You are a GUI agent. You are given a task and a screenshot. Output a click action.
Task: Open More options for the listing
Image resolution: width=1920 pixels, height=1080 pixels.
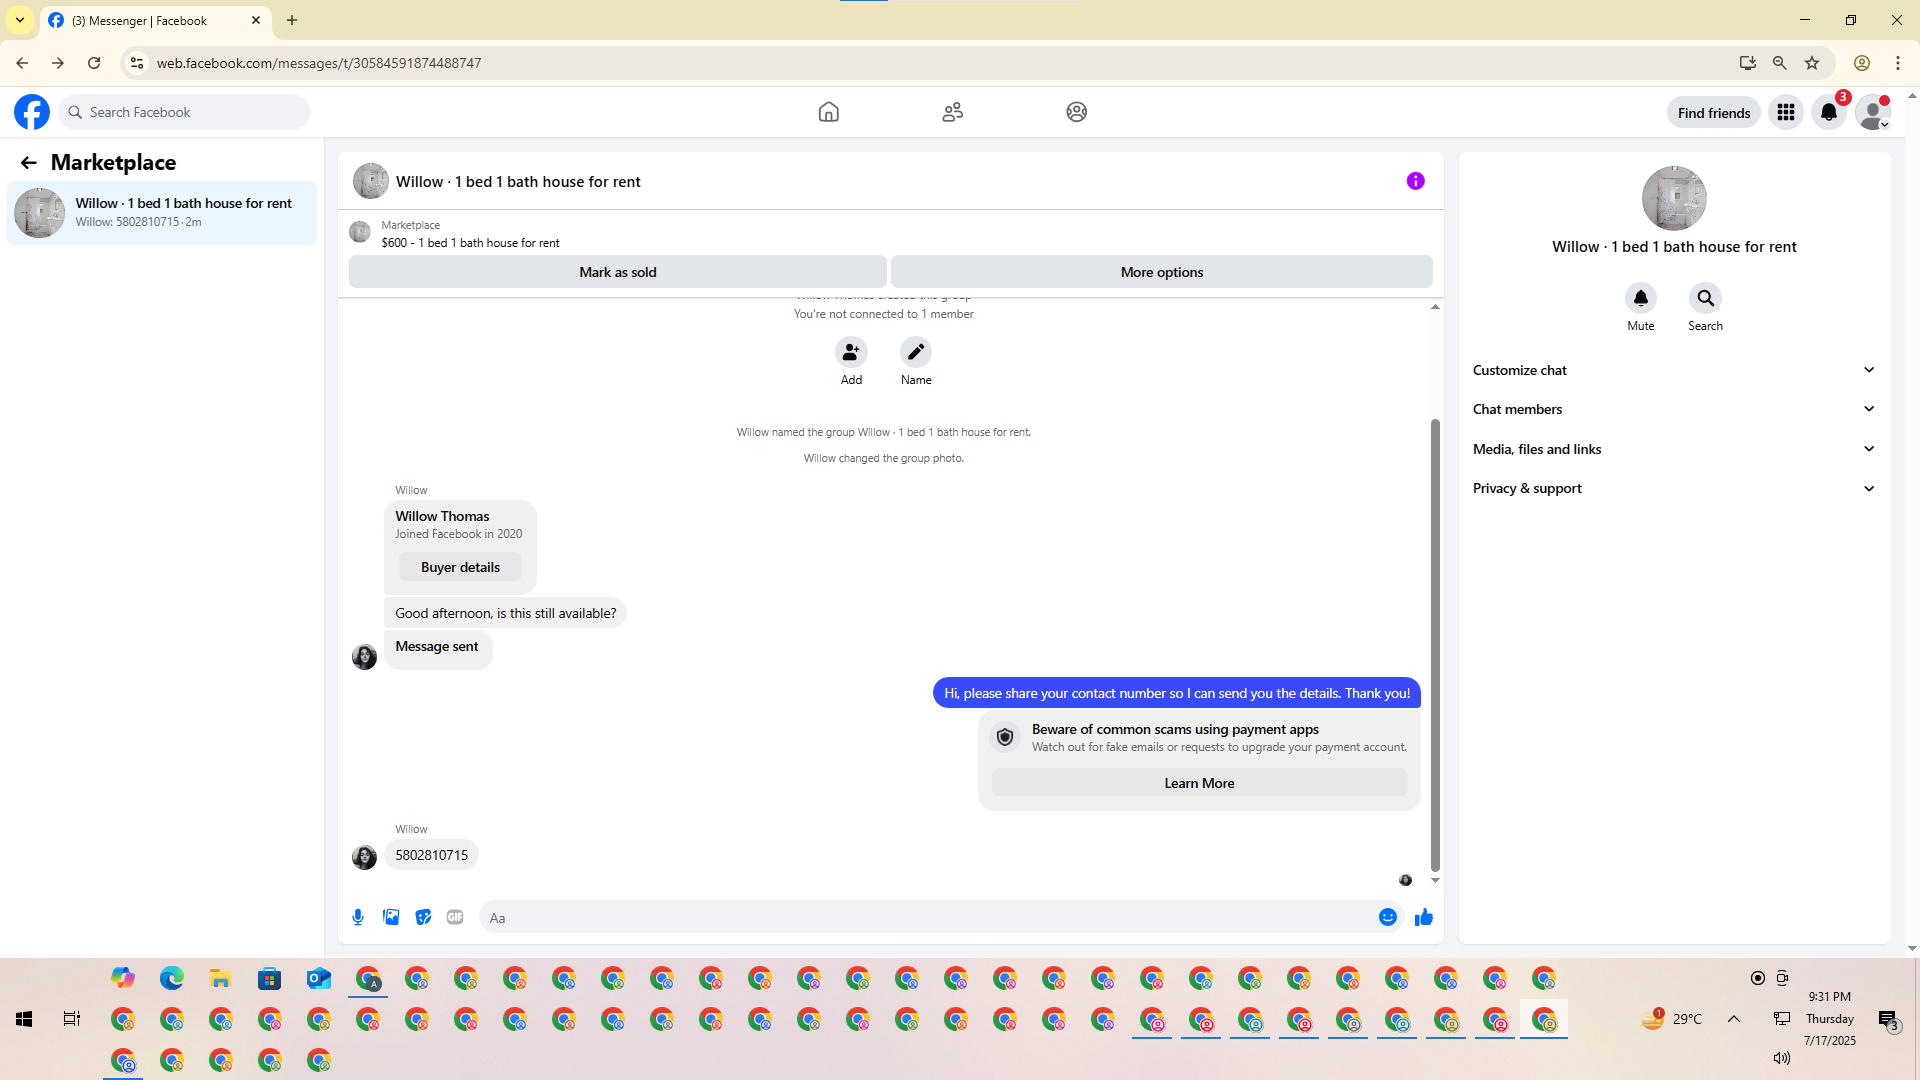(1162, 272)
